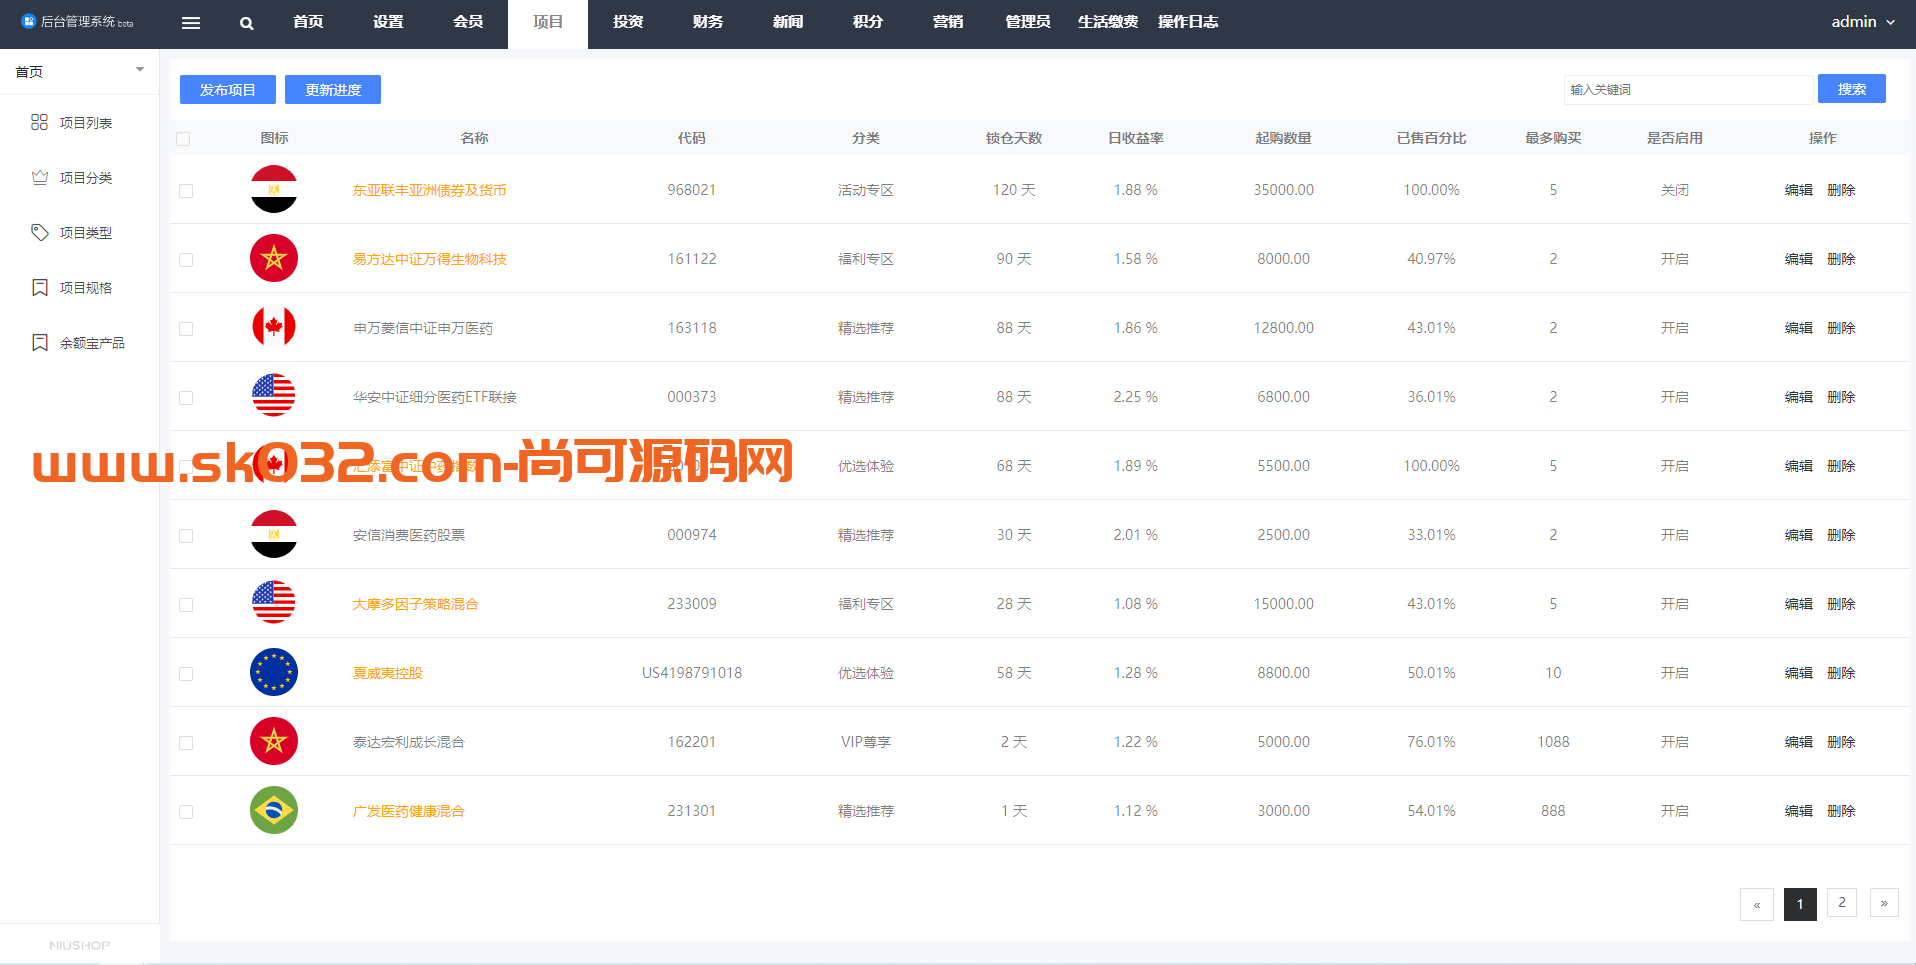
Task: Open the 会员 top navigation tab
Action: [468, 22]
